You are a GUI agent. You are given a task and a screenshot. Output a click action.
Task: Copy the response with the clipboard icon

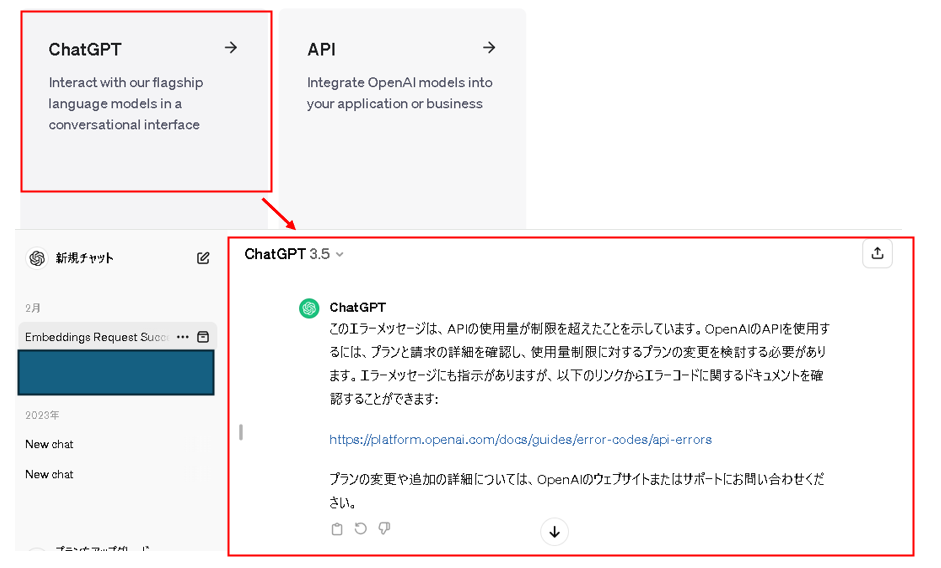pyautogui.click(x=337, y=529)
